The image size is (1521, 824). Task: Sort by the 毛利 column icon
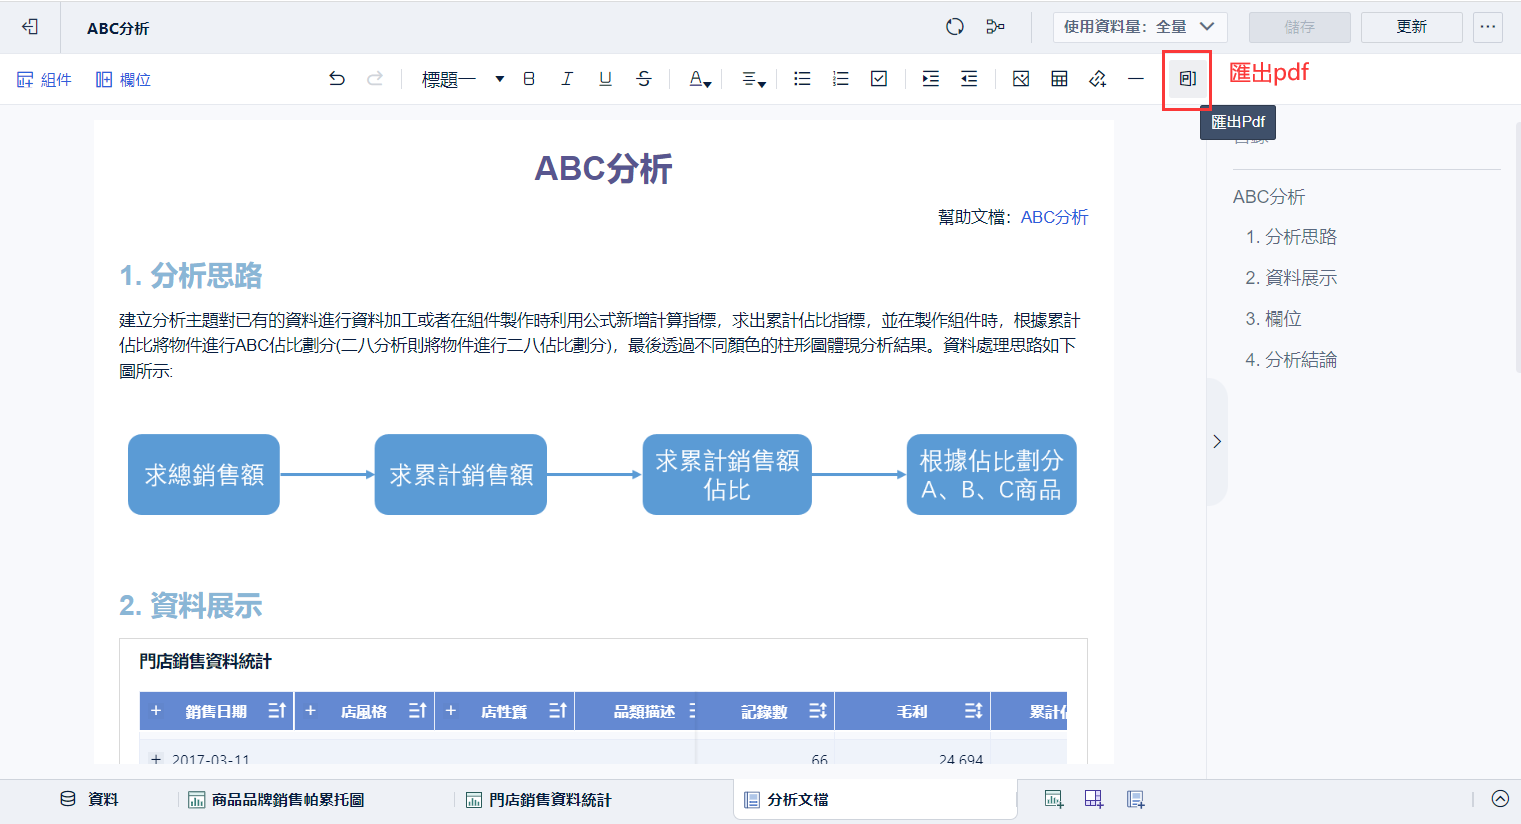click(x=974, y=711)
